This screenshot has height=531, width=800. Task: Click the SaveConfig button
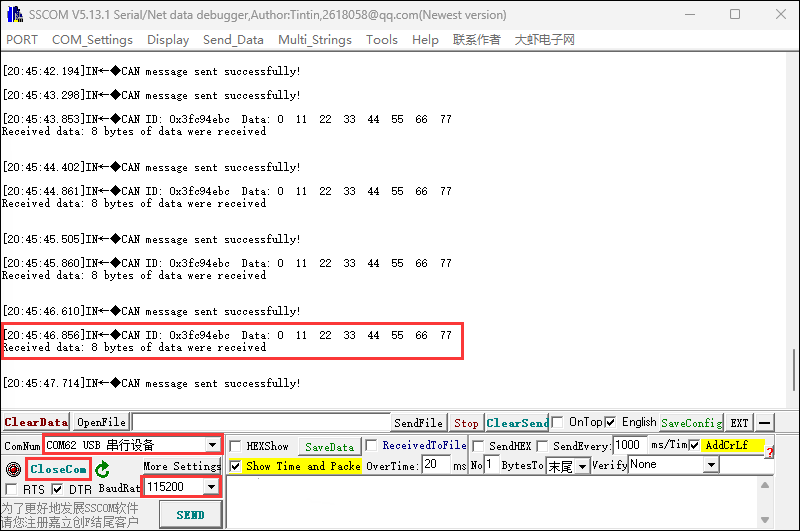pos(691,423)
